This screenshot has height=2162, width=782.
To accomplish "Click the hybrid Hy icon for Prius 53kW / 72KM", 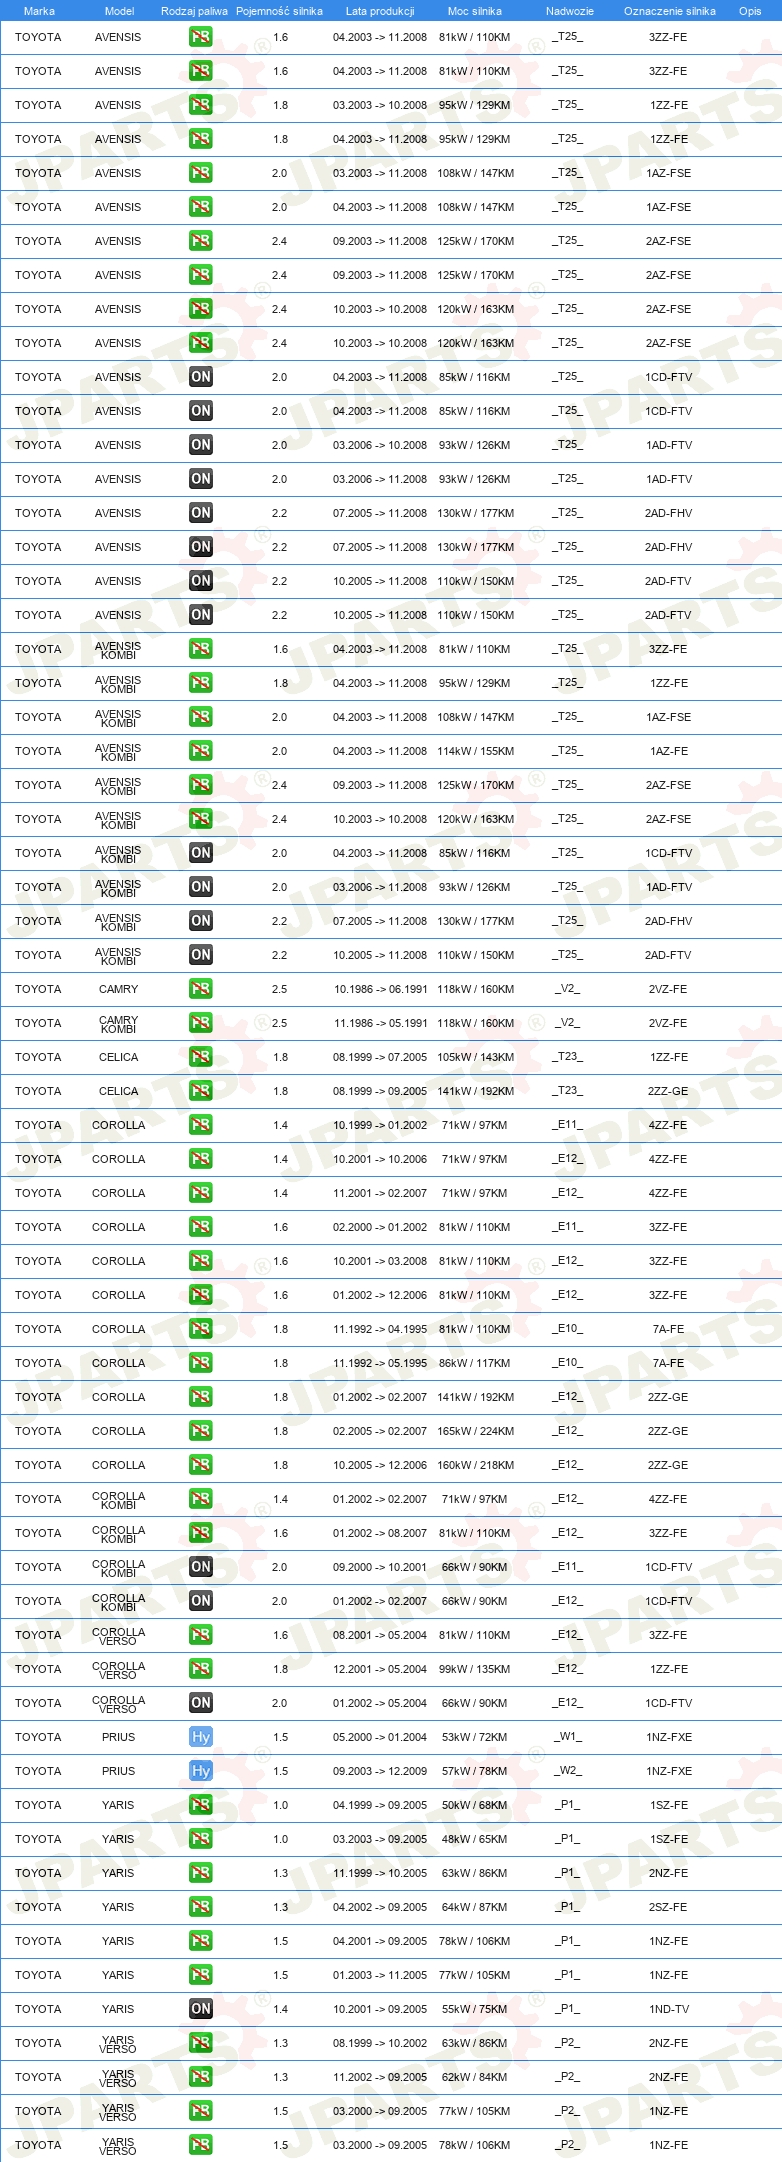I will click(x=201, y=1737).
